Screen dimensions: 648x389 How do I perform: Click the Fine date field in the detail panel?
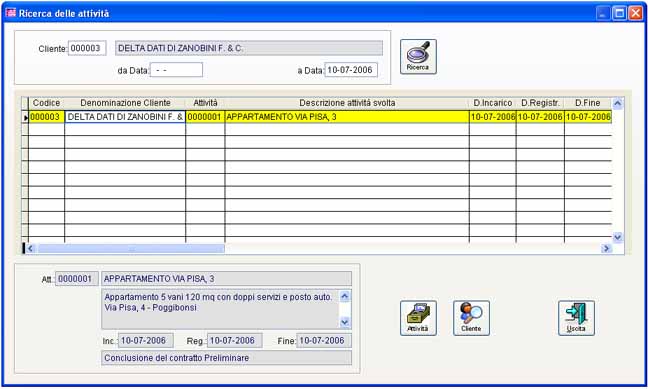324,341
